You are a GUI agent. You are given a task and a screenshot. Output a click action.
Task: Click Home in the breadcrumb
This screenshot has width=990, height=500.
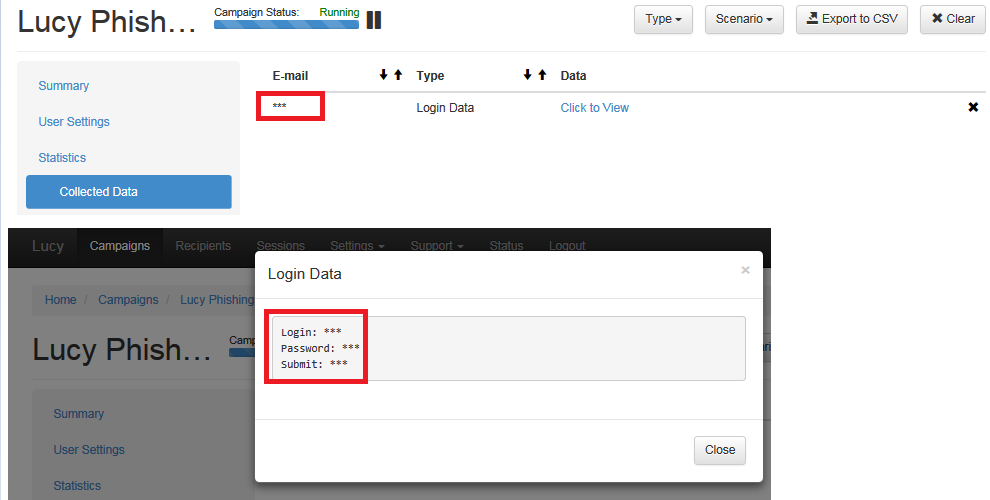[61, 300]
